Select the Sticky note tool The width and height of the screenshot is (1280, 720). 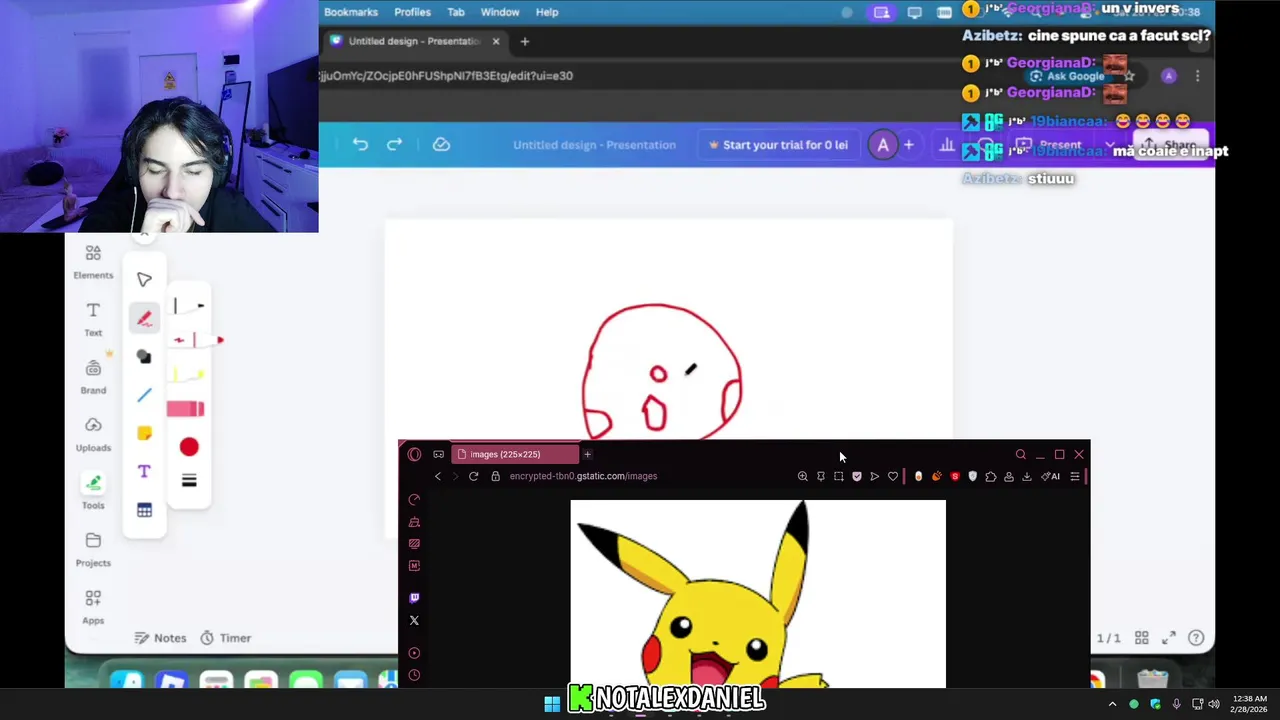tap(144, 433)
